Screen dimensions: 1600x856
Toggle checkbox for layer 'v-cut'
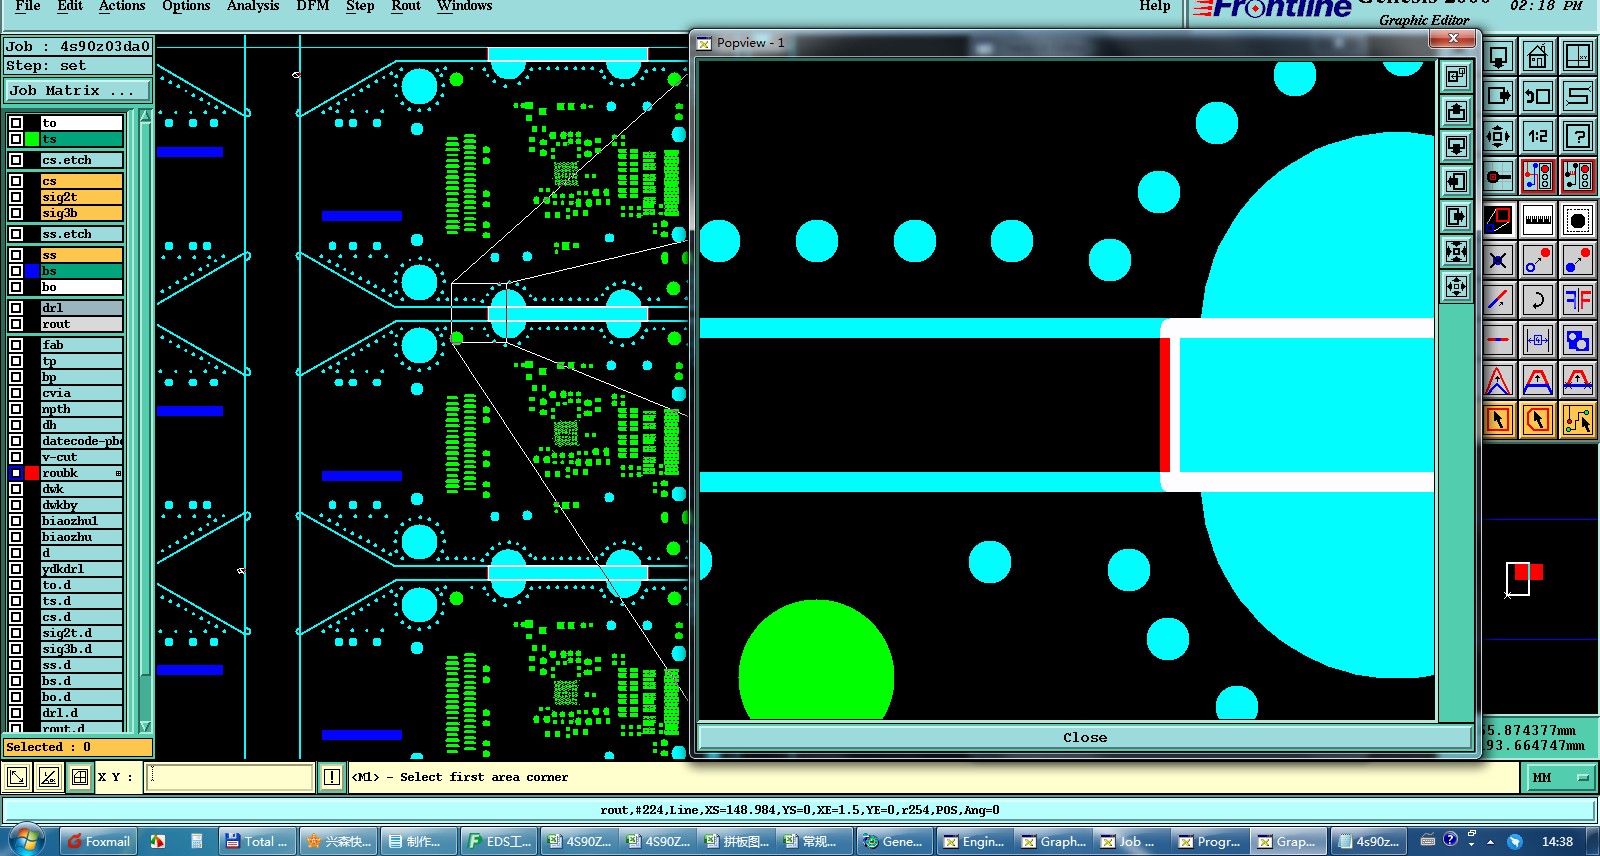tap(16, 457)
